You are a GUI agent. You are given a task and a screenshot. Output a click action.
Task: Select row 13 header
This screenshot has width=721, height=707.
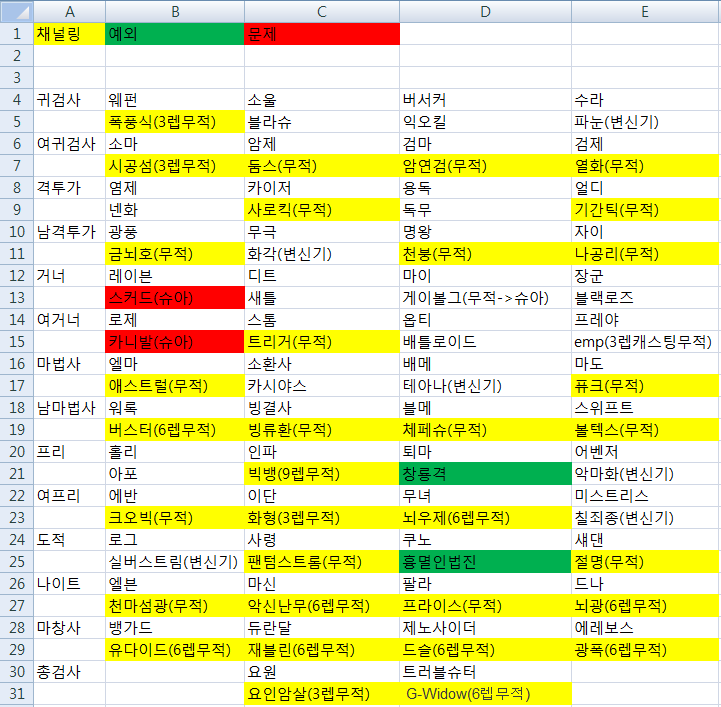click(16, 297)
